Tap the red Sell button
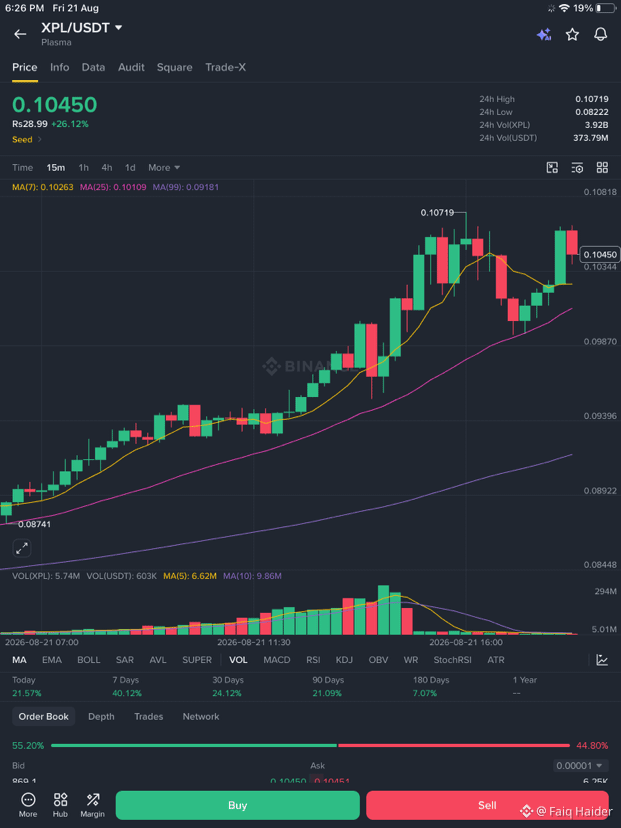This screenshot has width=621, height=828. point(487,805)
